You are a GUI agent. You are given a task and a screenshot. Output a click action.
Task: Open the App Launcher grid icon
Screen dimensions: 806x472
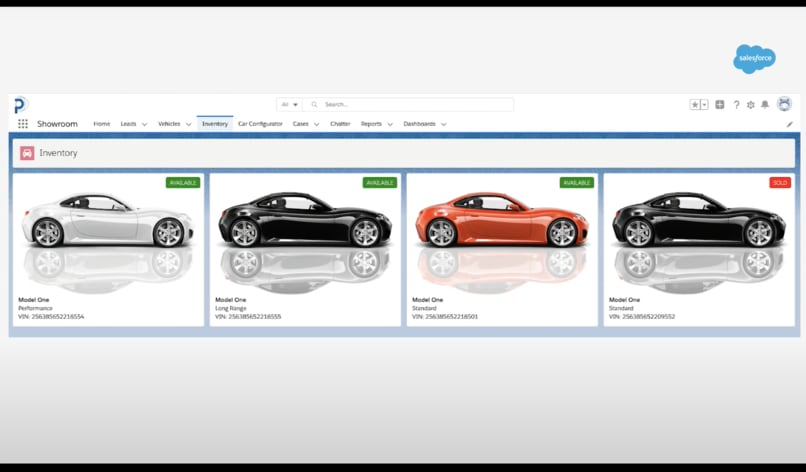(x=23, y=124)
